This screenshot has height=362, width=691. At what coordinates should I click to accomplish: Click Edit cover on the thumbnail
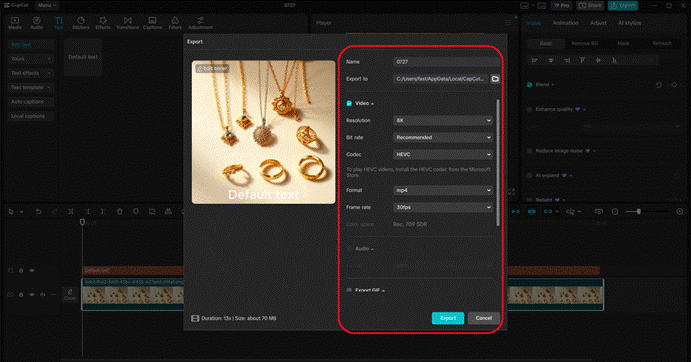[212, 68]
